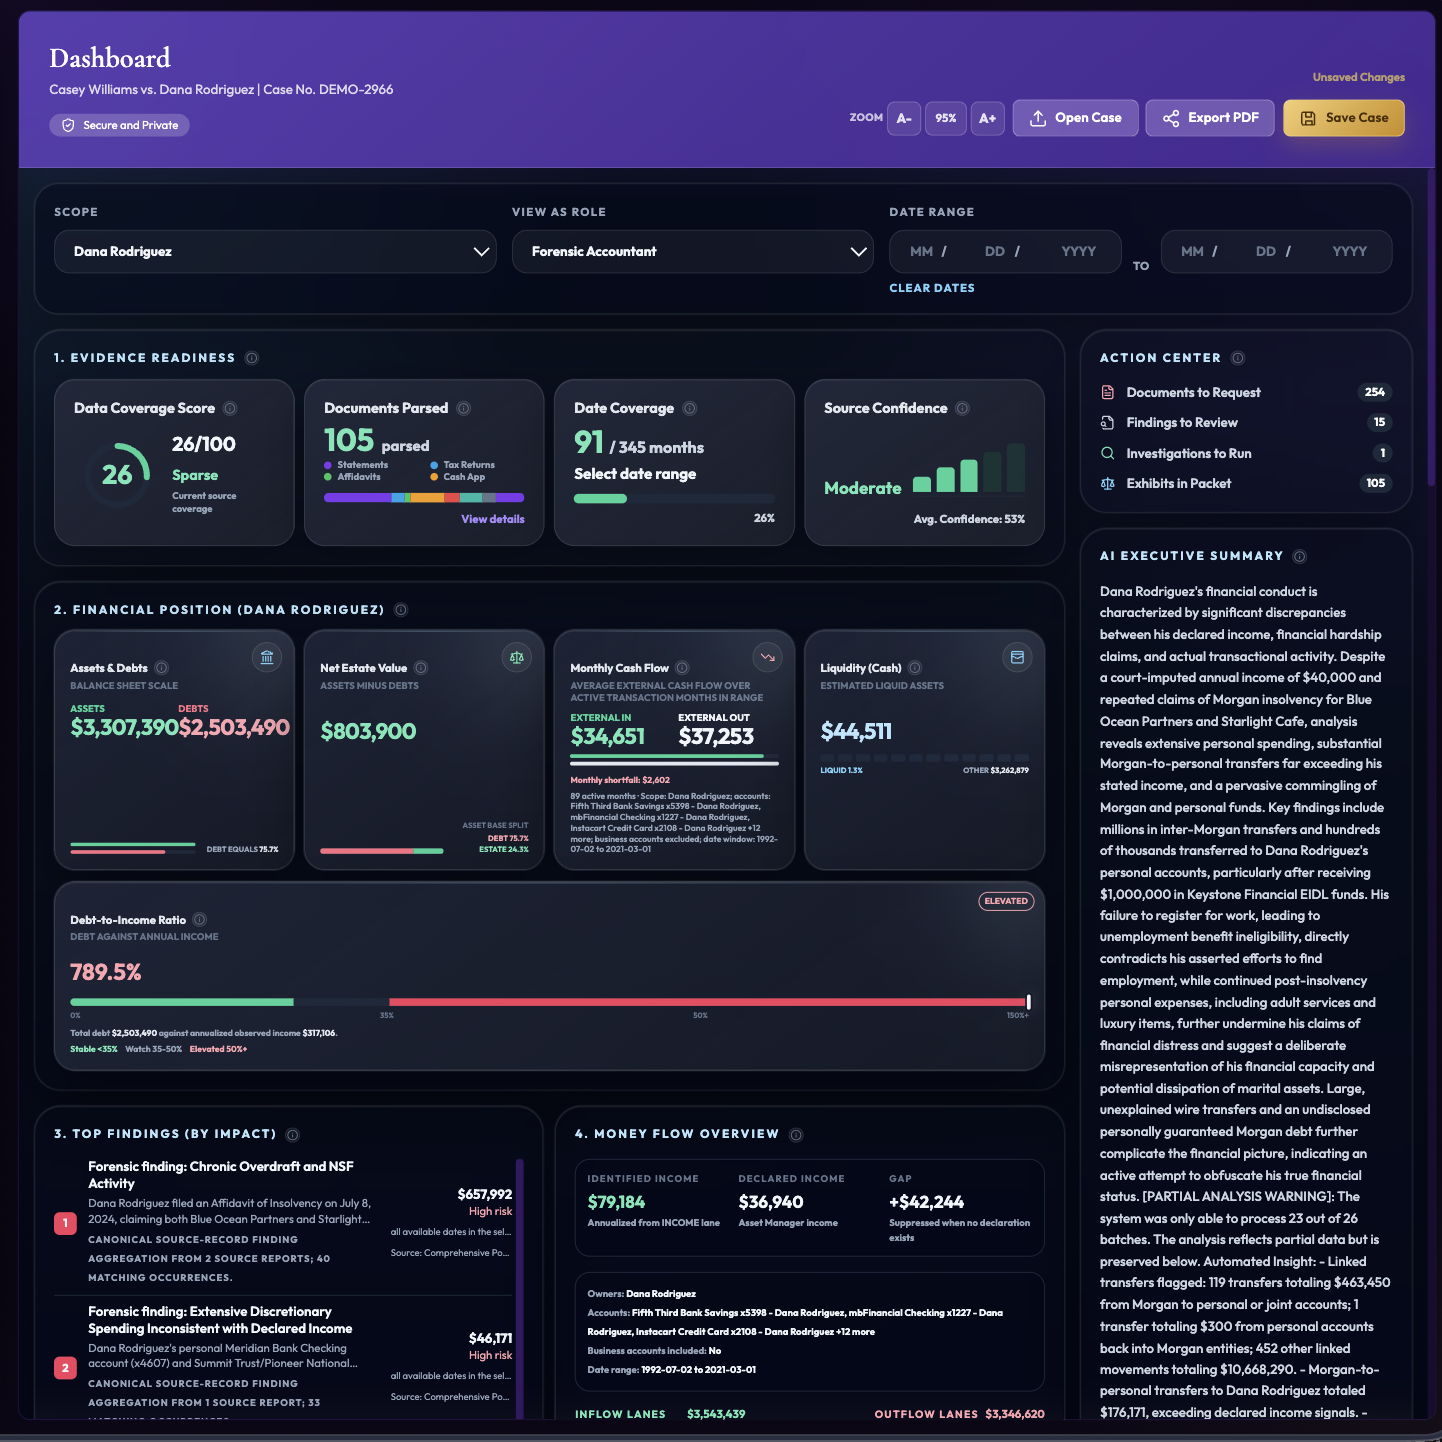Click the wallet icon on Liquidity (Cash) card
Image resolution: width=1442 pixels, height=1442 pixels.
coord(1017,657)
